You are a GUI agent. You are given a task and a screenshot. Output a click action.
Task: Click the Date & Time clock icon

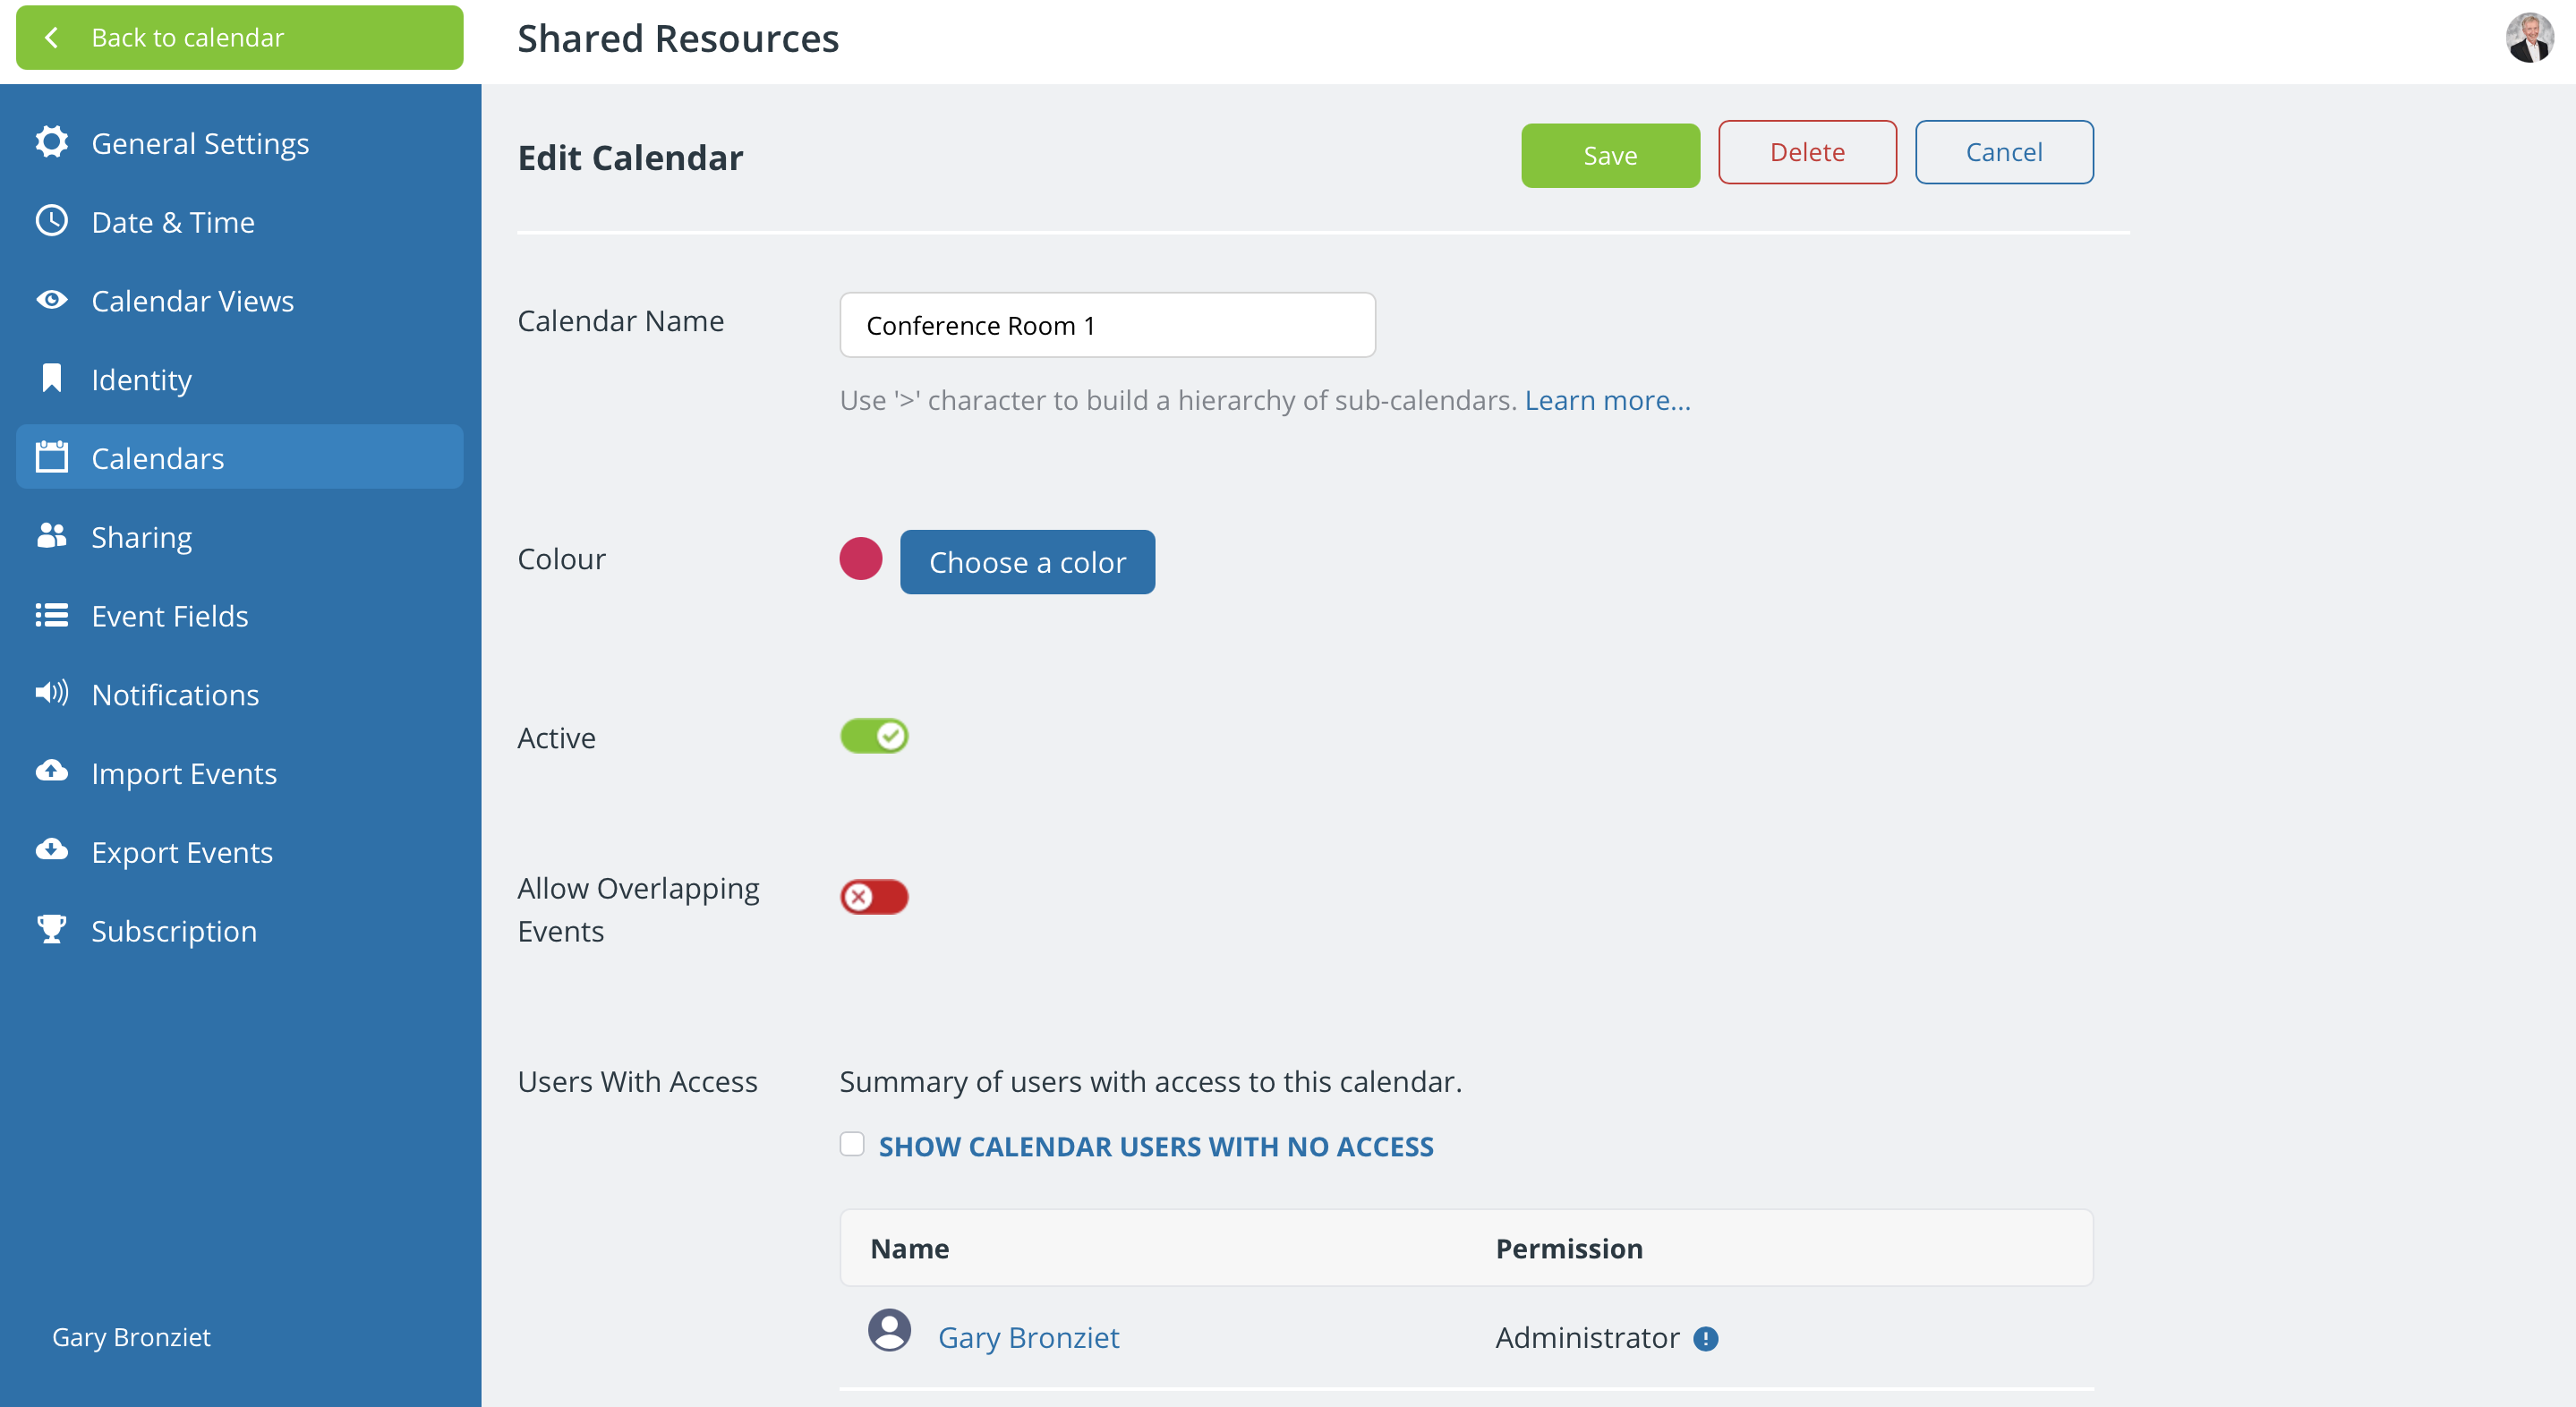pos(52,221)
